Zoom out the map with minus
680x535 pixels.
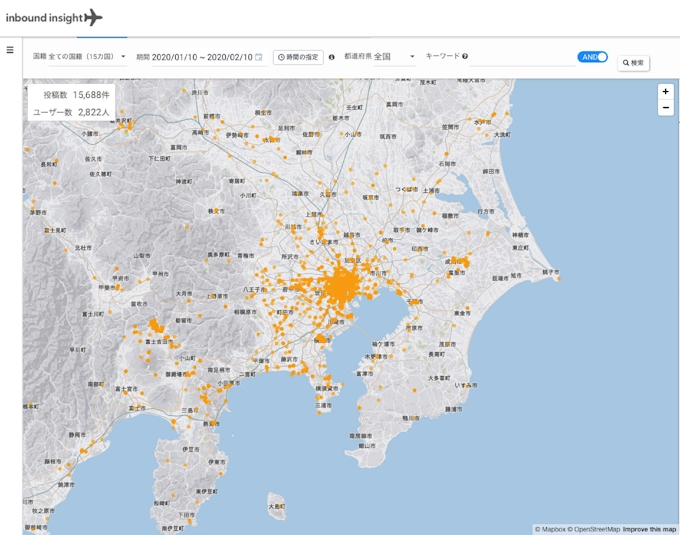coord(665,108)
